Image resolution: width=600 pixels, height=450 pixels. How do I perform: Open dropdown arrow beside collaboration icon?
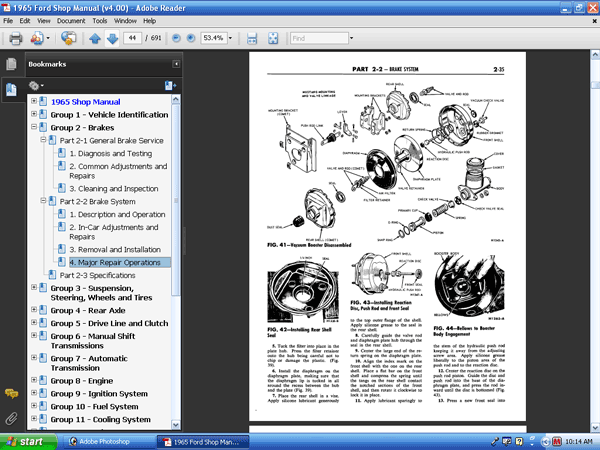[x=48, y=38]
